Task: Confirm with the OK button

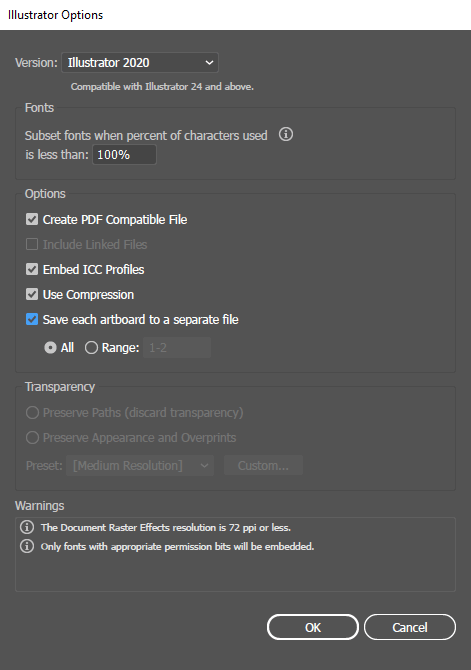Action: pyautogui.click(x=313, y=627)
